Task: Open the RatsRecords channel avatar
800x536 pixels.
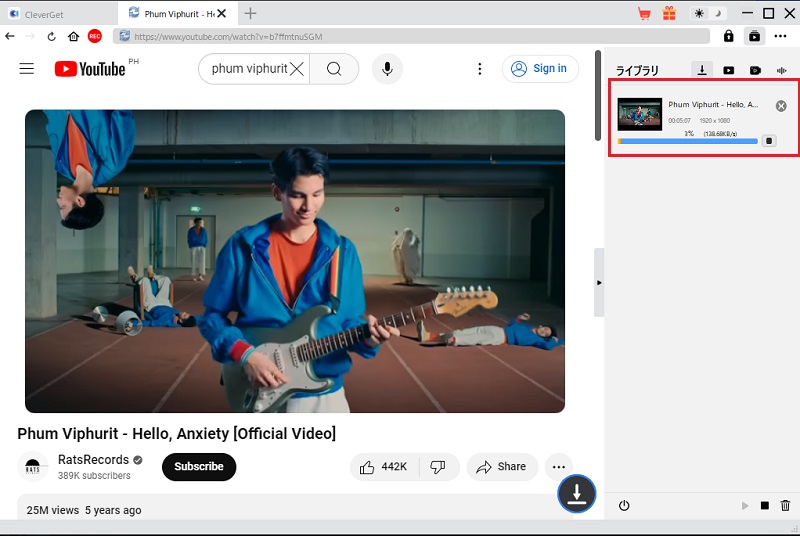Action: point(32,467)
